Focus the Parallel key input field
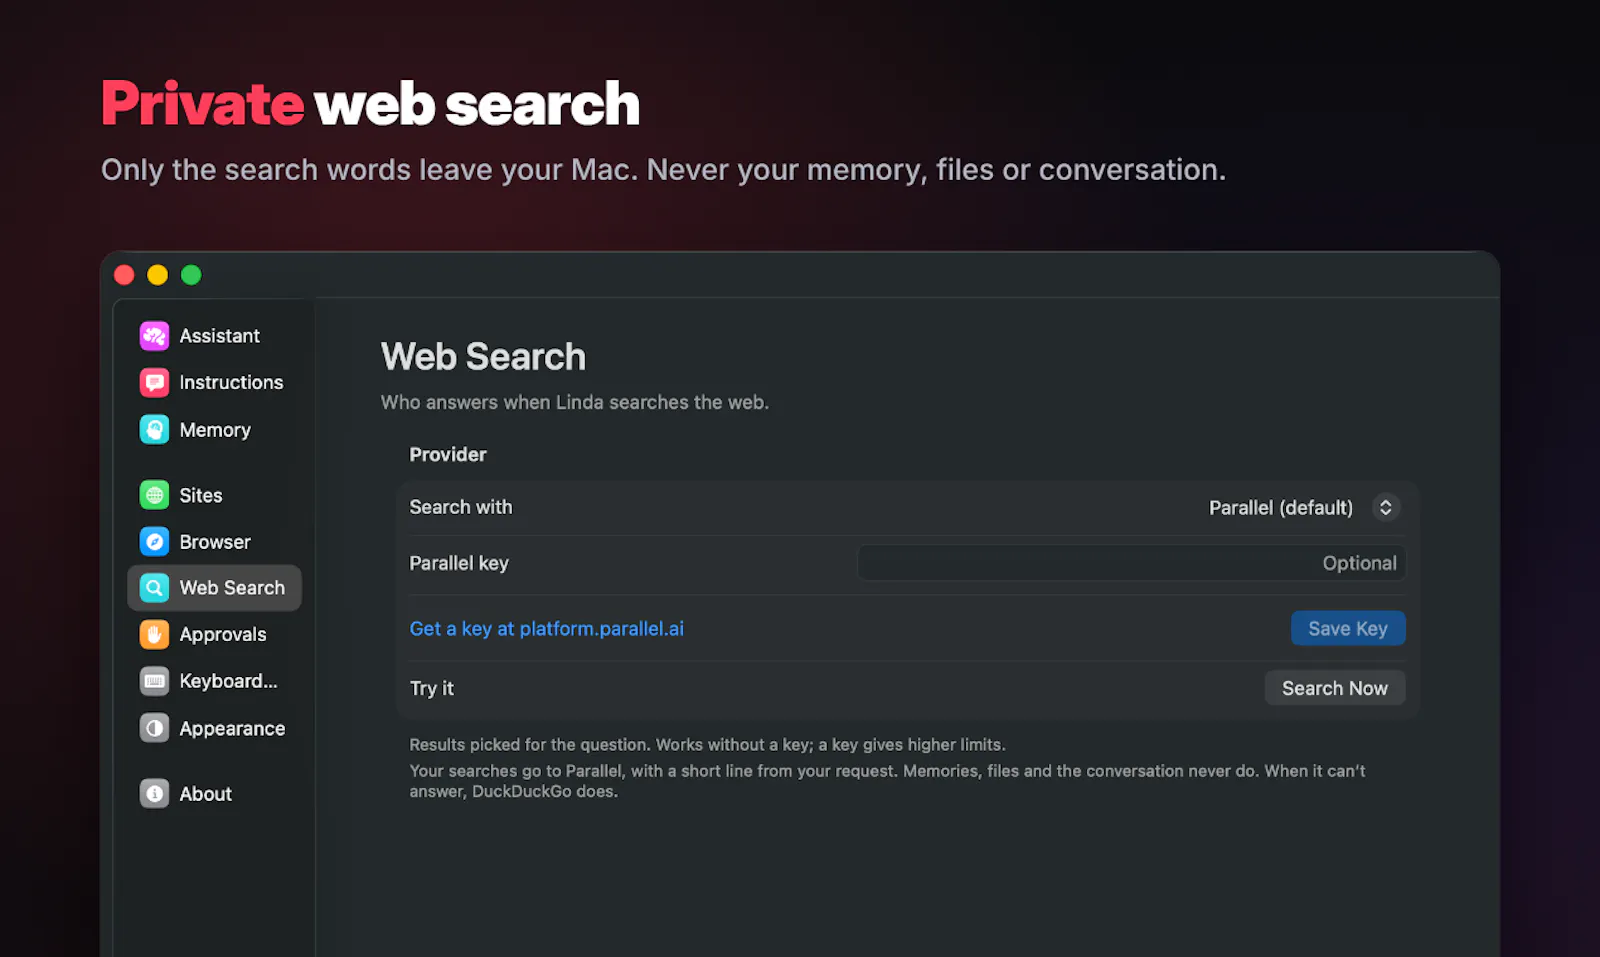The height and width of the screenshot is (957, 1600). (x=1131, y=563)
